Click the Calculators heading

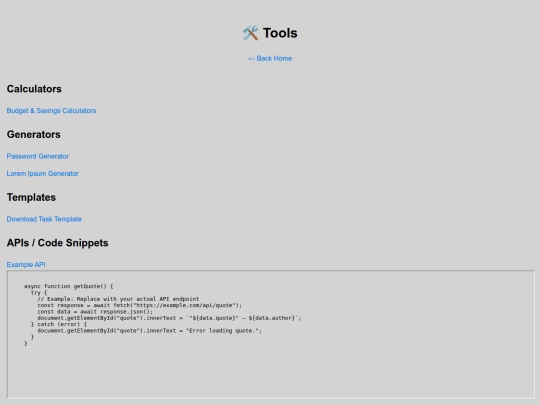click(34, 89)
